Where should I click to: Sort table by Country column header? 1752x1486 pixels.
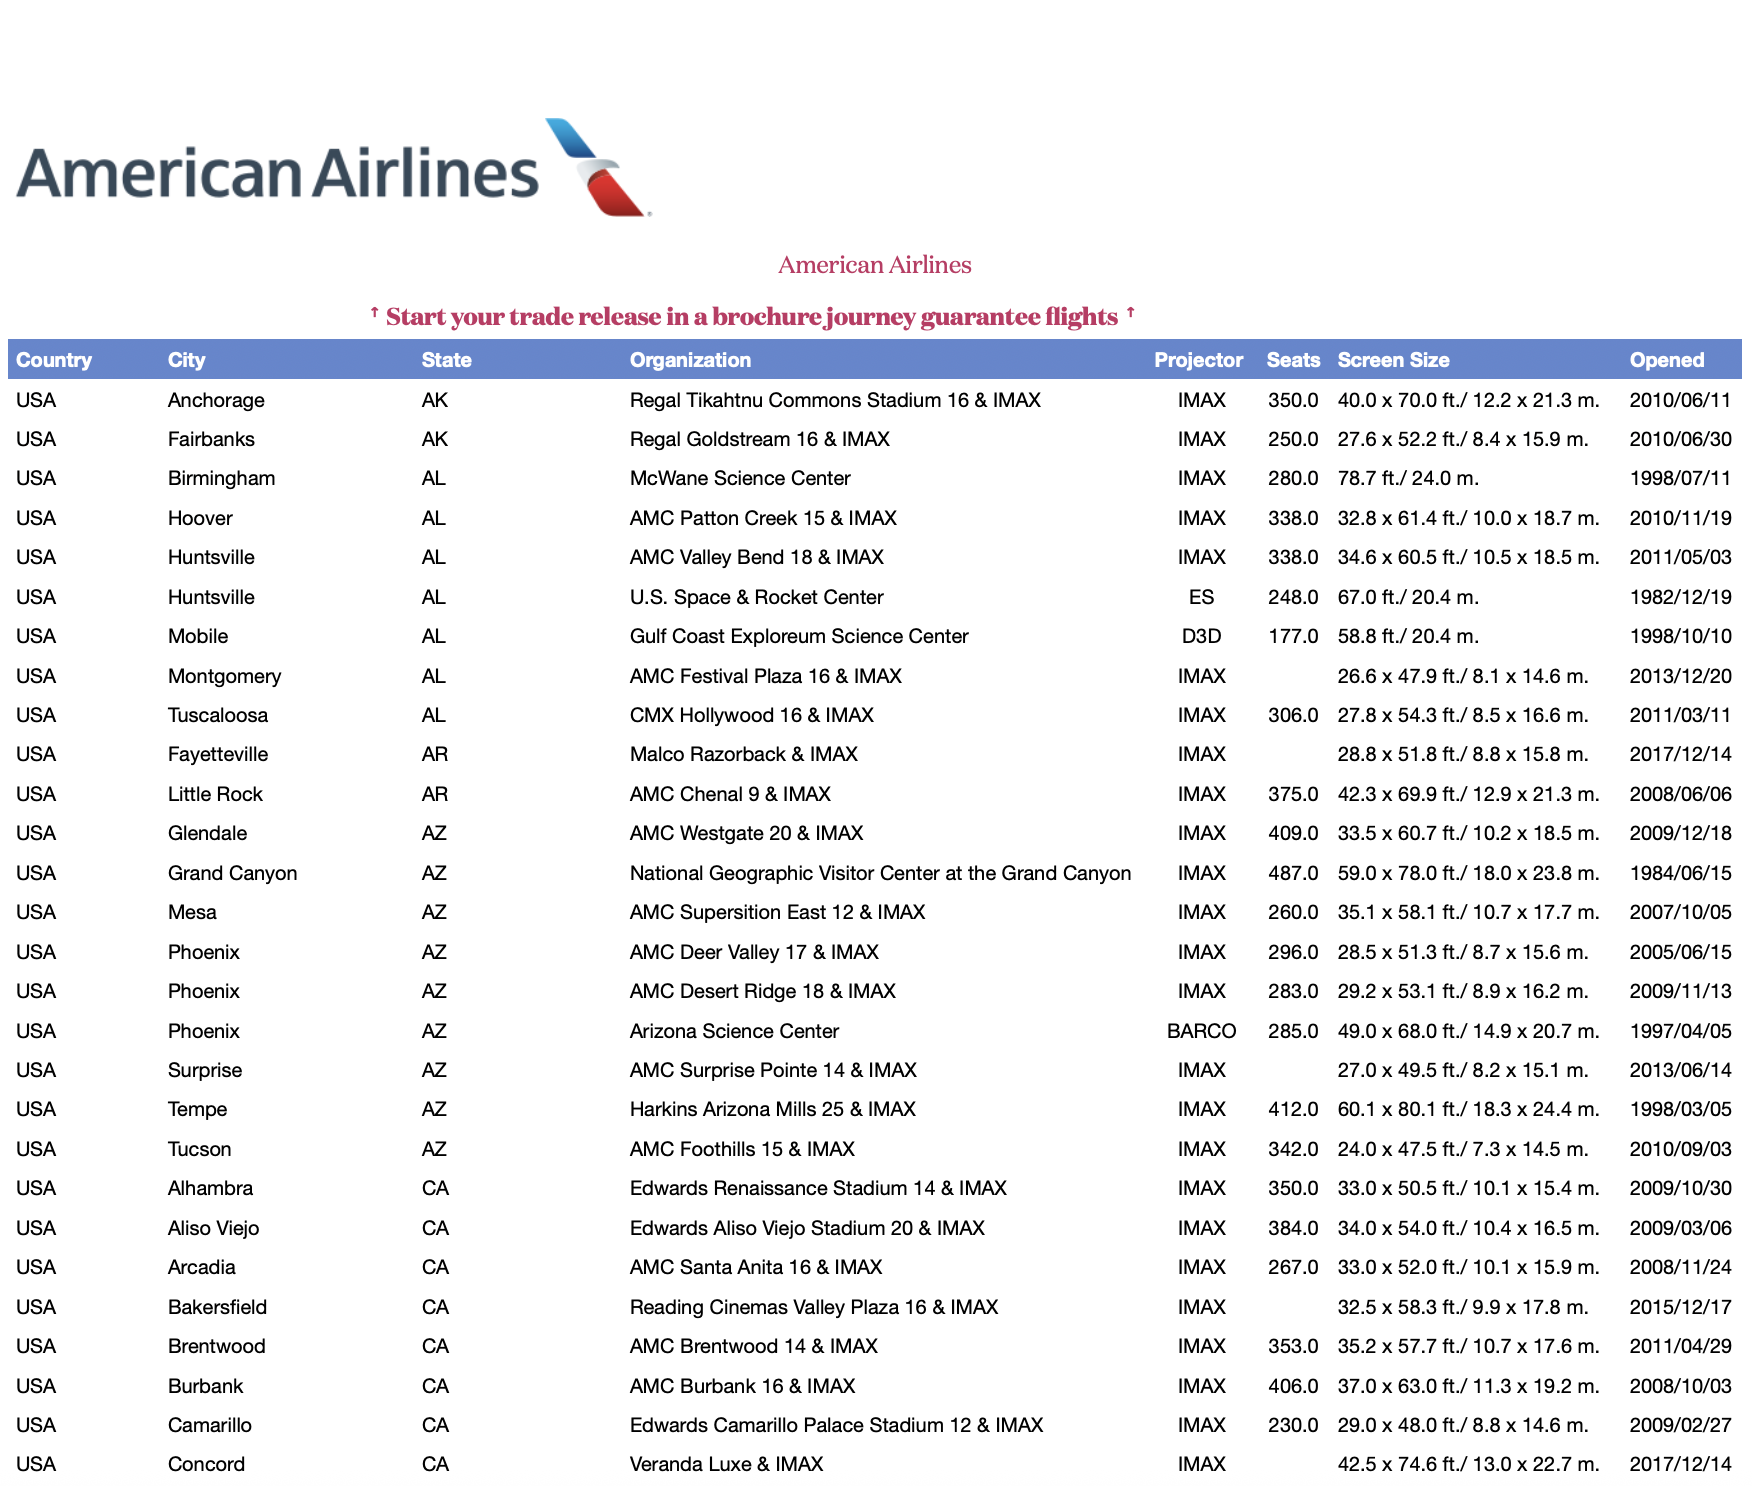pyautogui.click(x=54, y=360)
